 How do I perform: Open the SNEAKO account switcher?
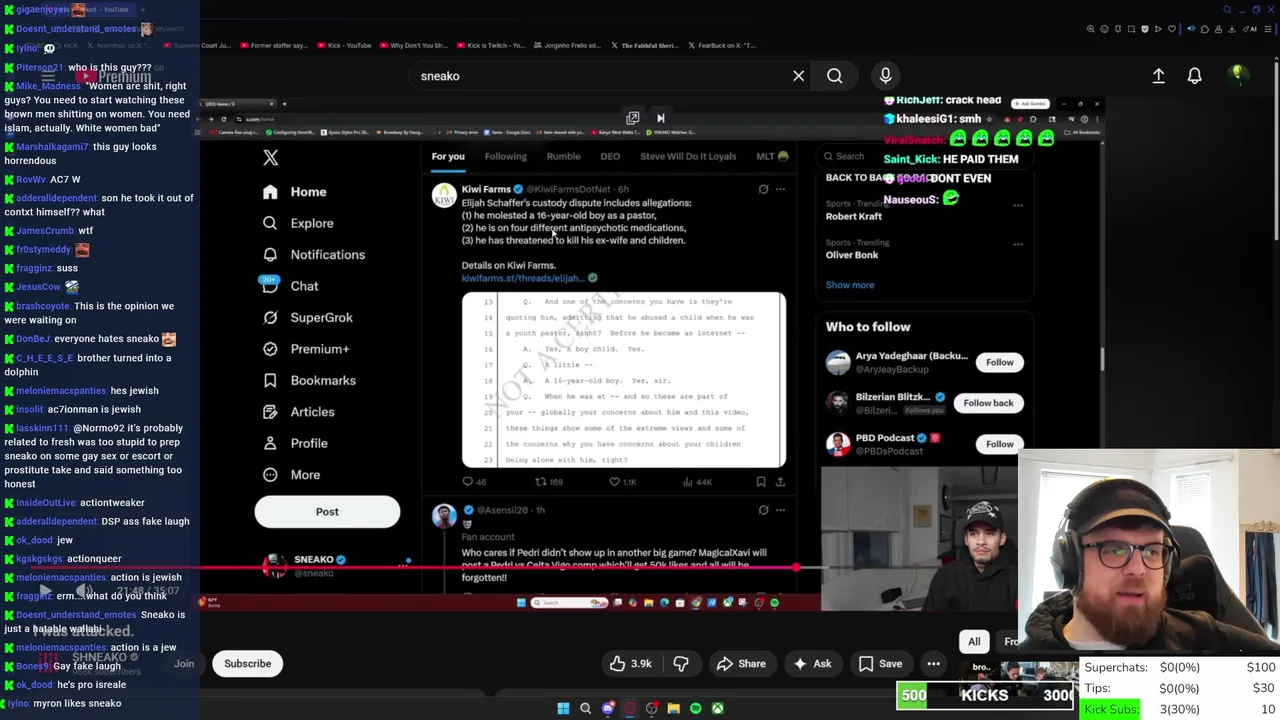[335, 566]
